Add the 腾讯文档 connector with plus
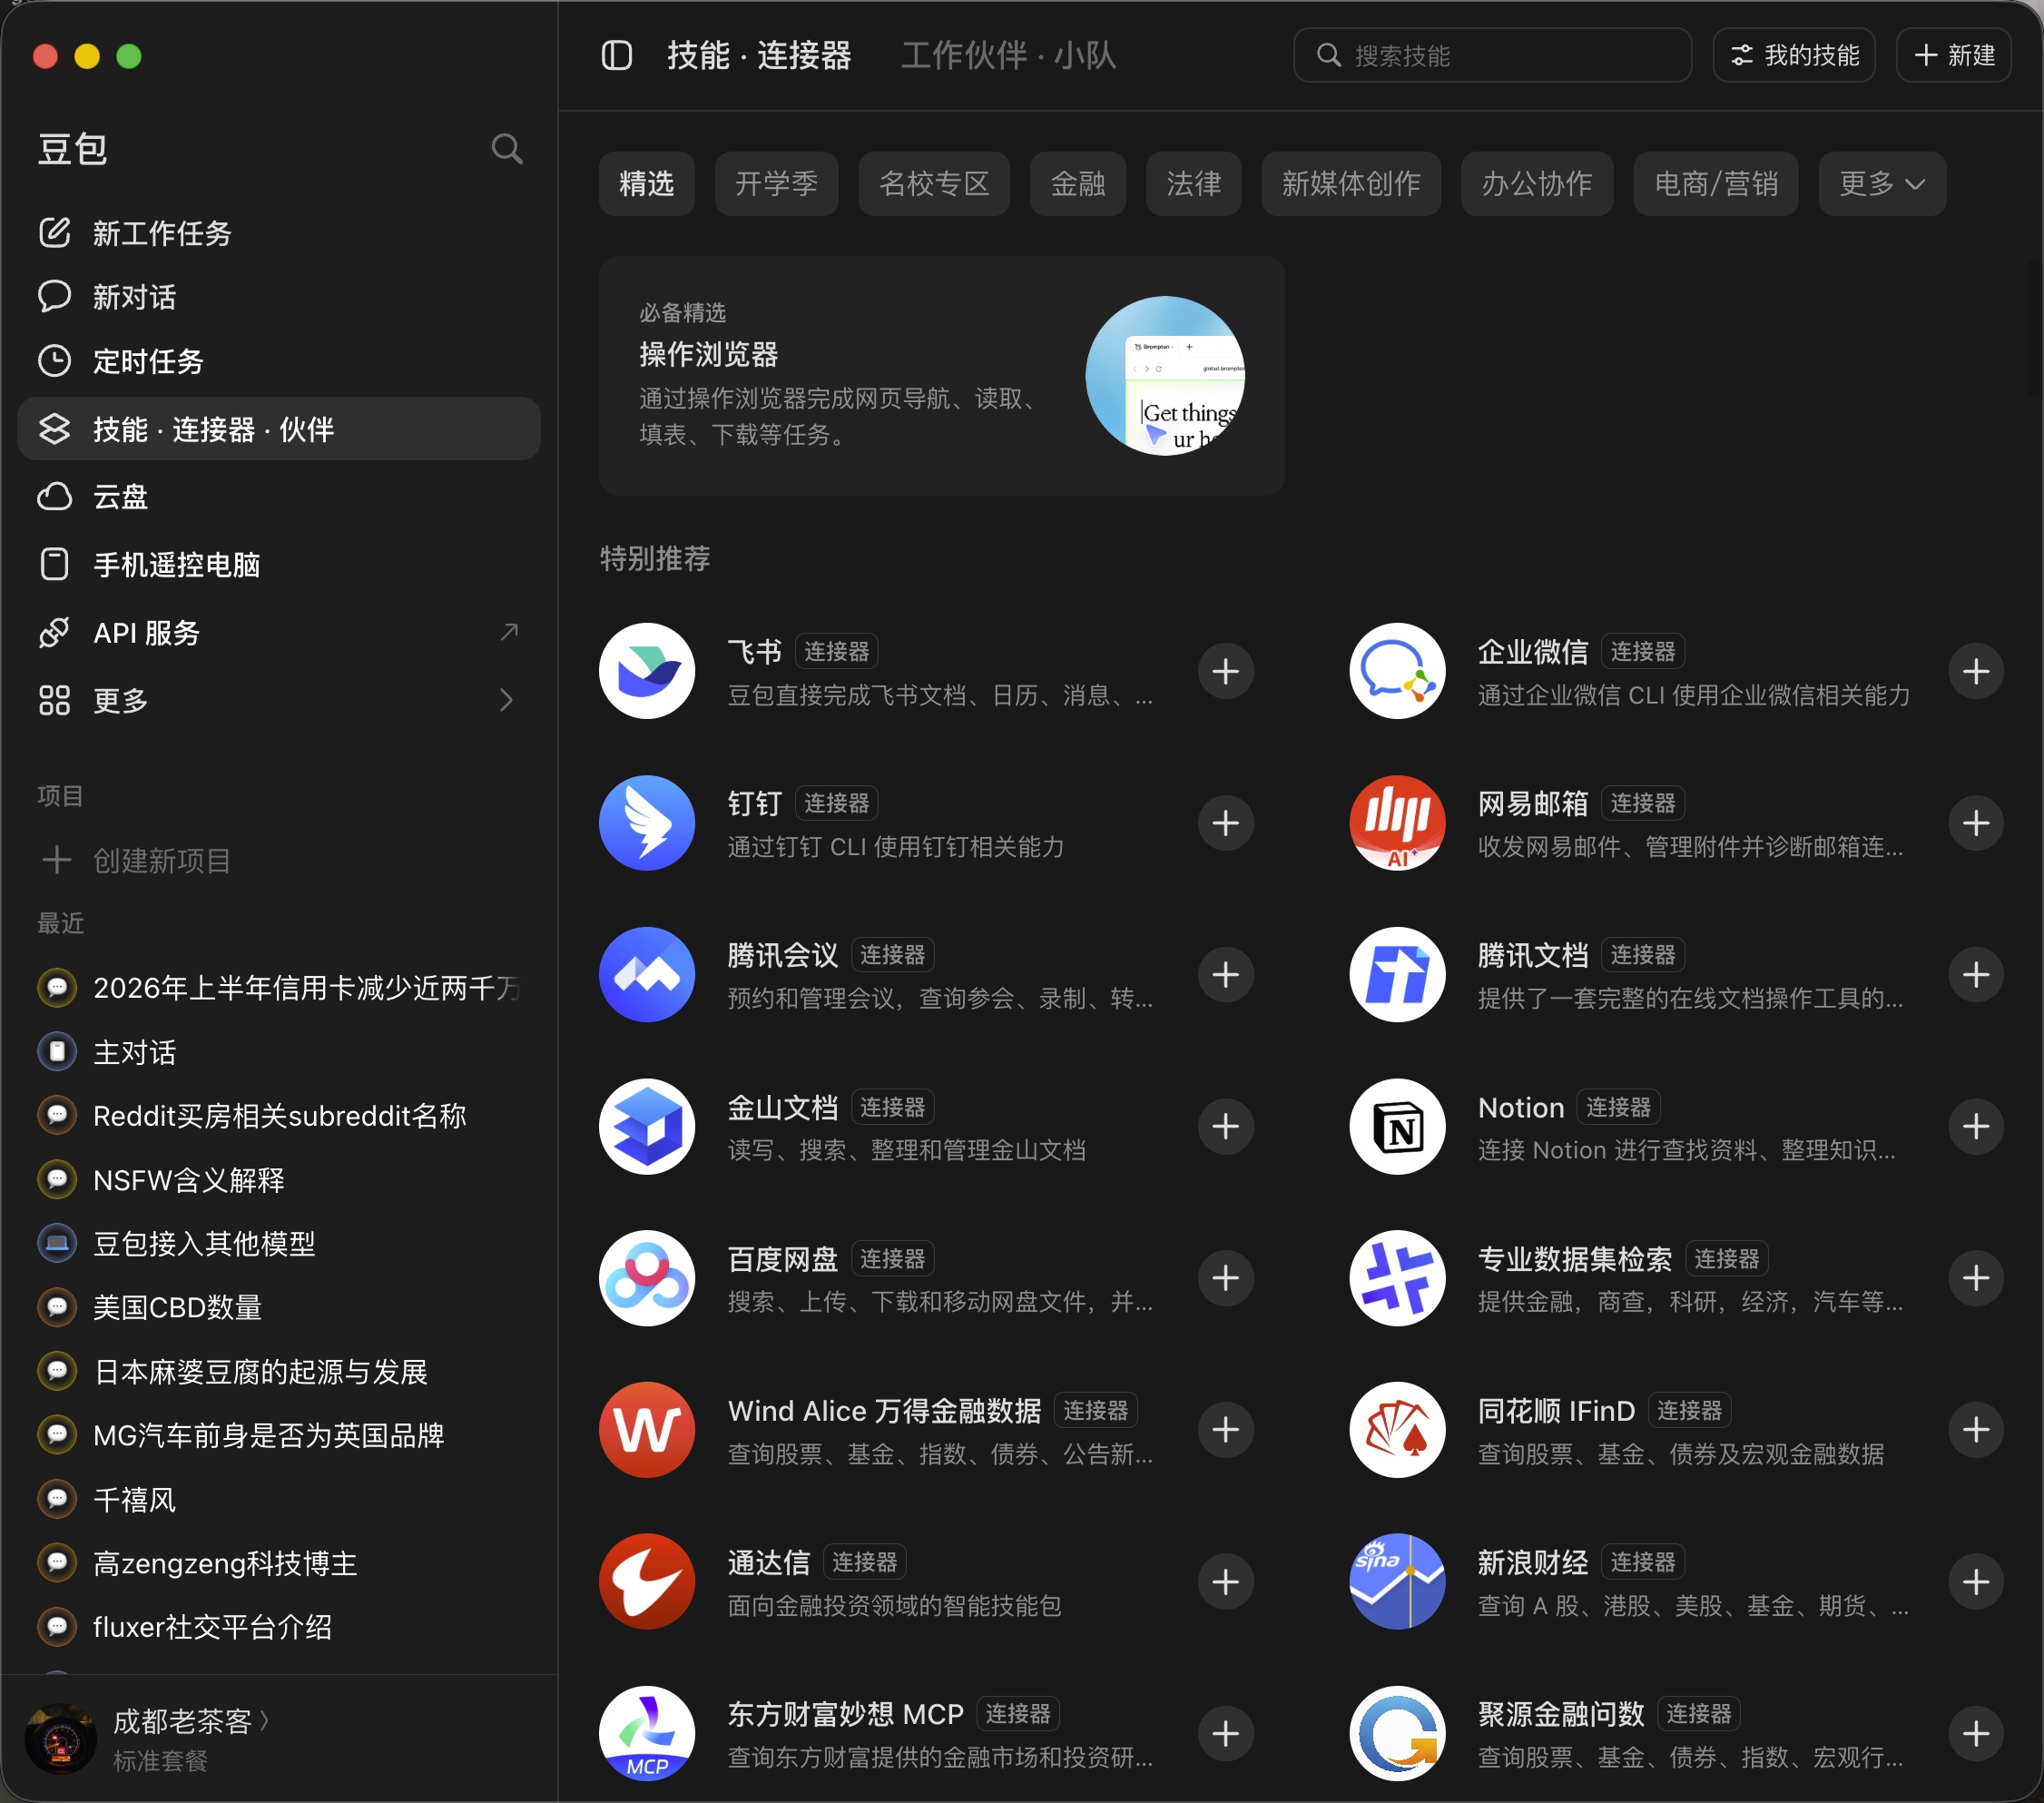The width and height of the screenshot is (2044, 1803). (x=1976, y=975)
